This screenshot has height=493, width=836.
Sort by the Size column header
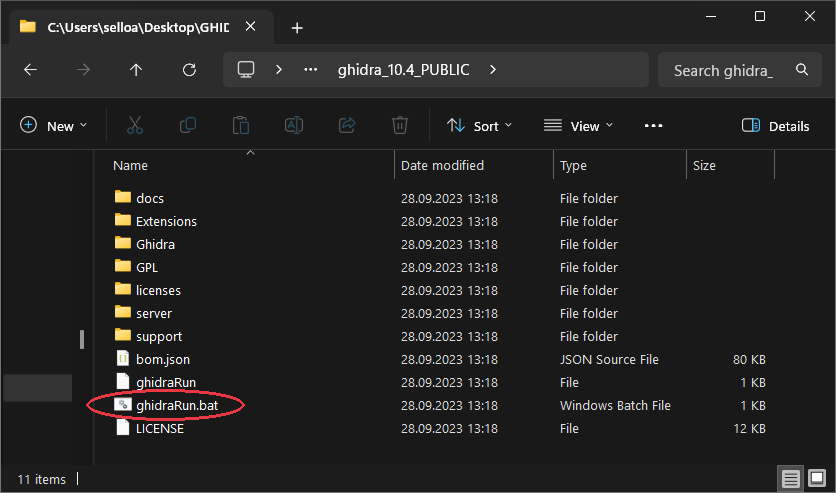point(704,166)
